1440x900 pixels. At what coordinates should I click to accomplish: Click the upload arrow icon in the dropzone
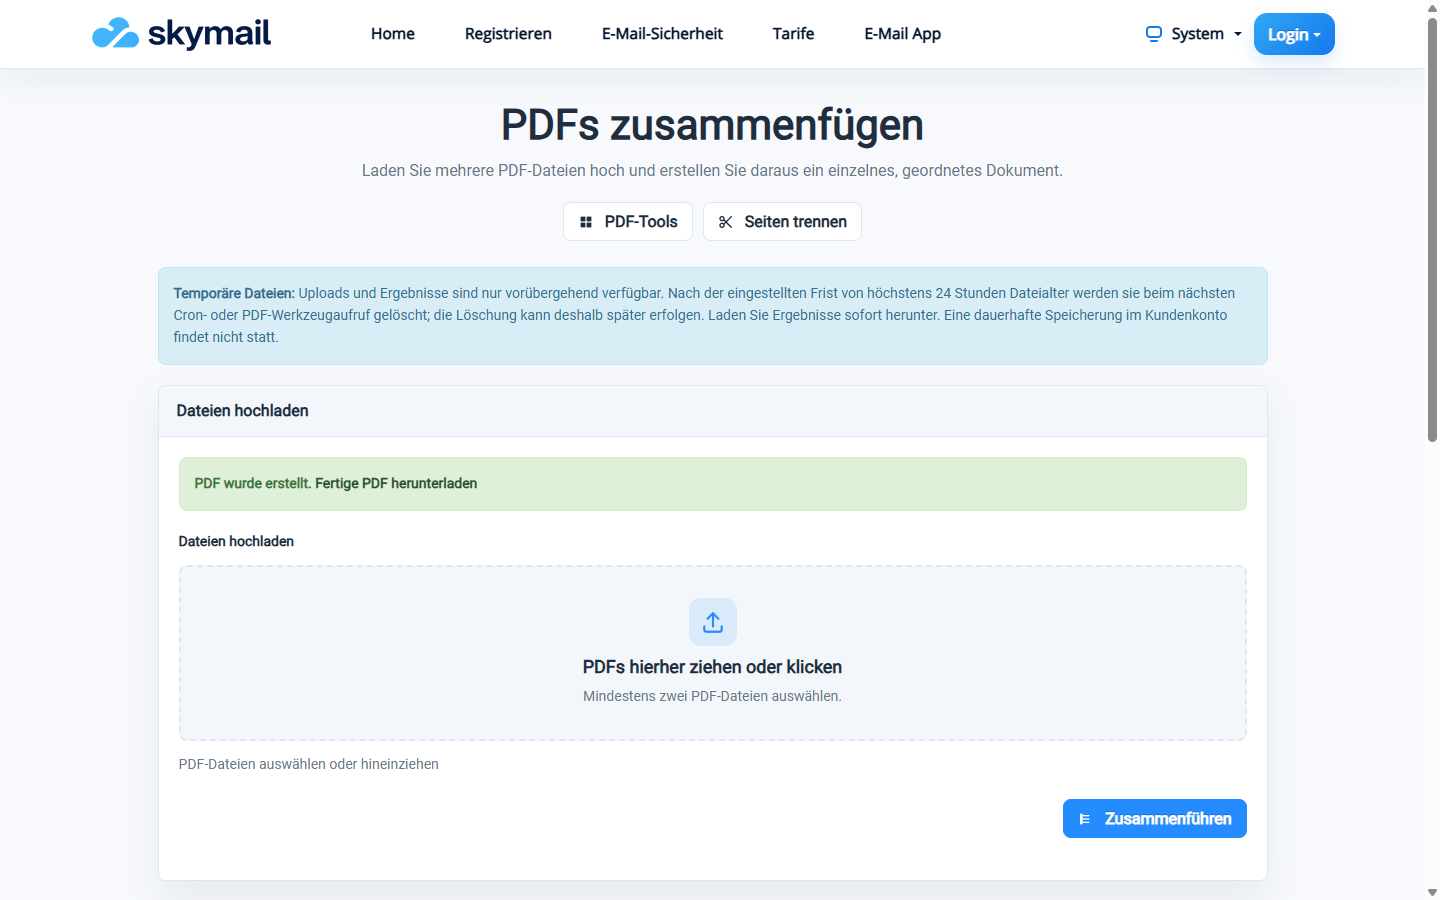[713, 622]
